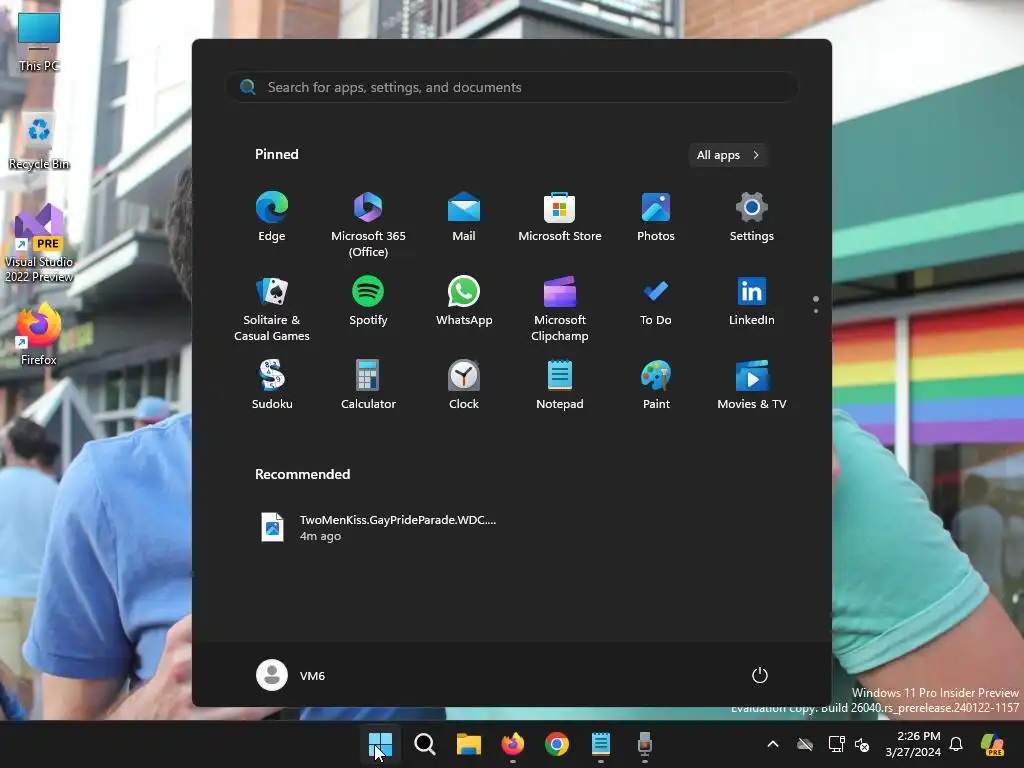Open recommended file TwoMenKiss.GayPrideParade.WDC

(x=379, y=528)
